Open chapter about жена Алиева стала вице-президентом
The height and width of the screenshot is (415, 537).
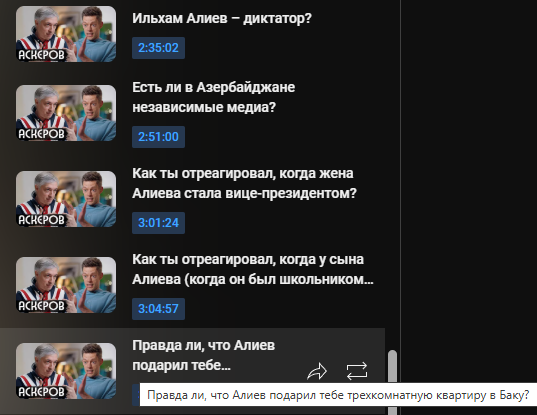pos(244,183)
